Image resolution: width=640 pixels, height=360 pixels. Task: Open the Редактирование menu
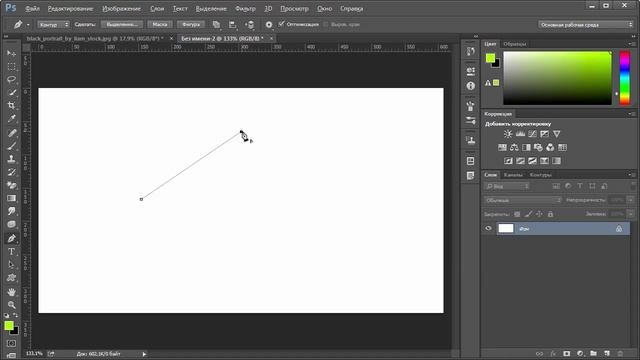(x=70, y=9)
